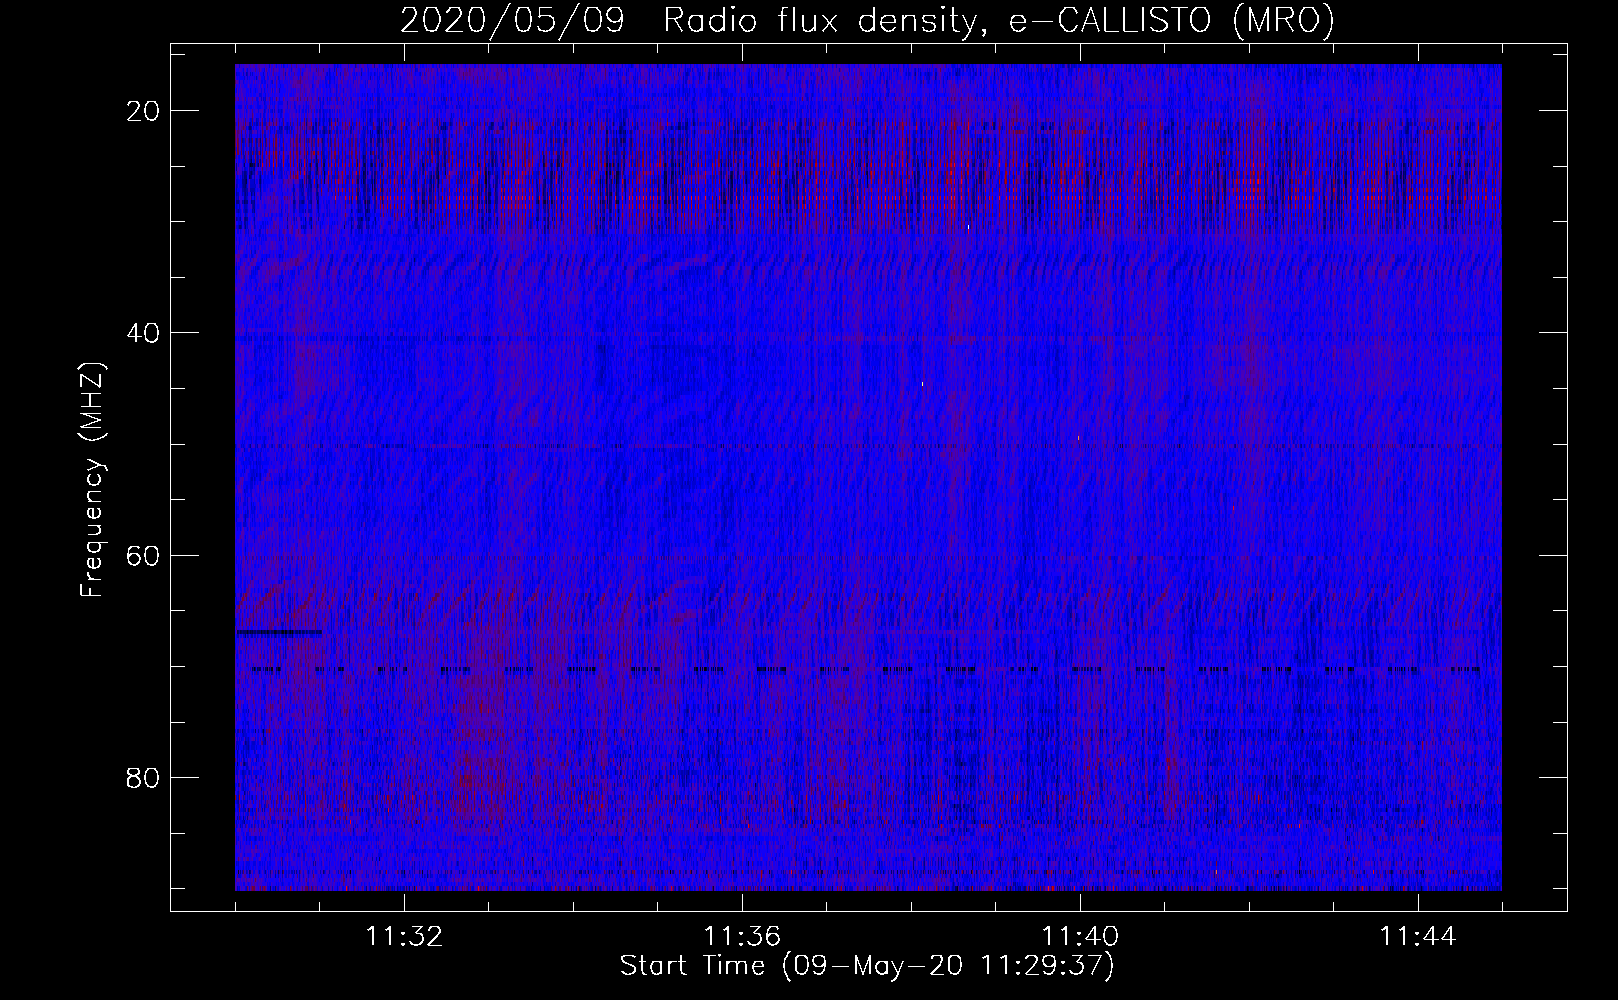Click the 'Start Time (09-May-20 11:29:37)' axis label
Screen dimensions: 1618x1000
(x=867, y=966)
